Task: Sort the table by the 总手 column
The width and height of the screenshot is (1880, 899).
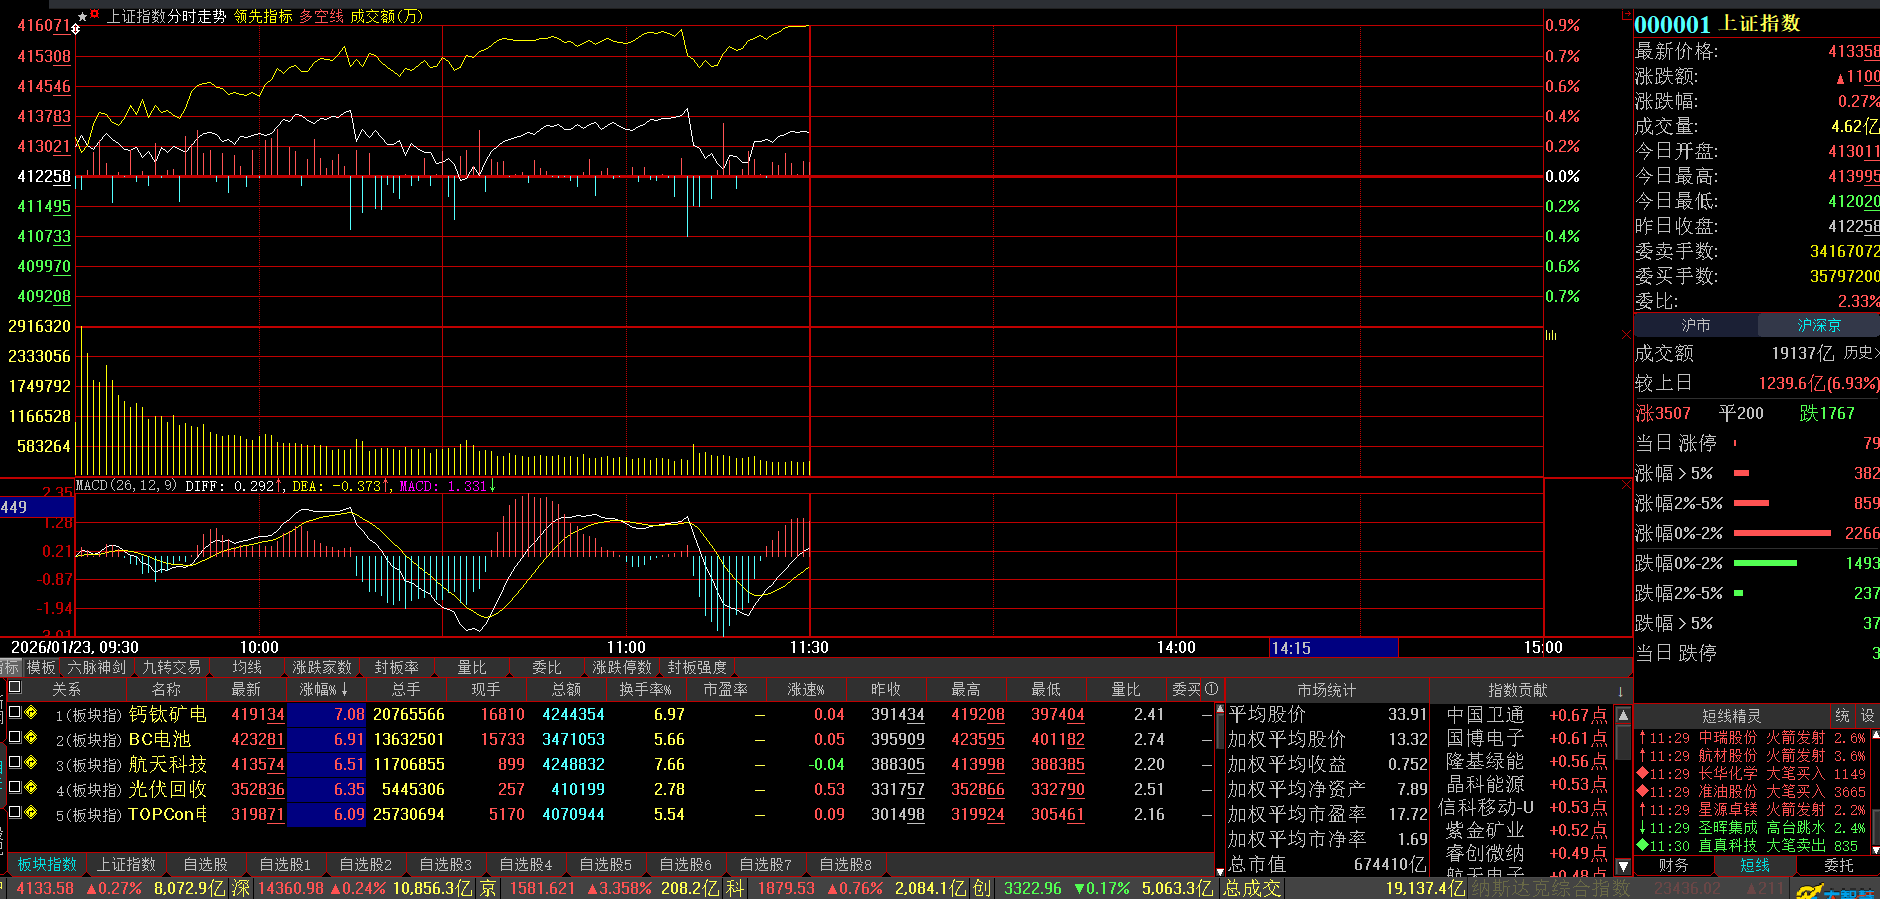Action: [x=406, y=689]
